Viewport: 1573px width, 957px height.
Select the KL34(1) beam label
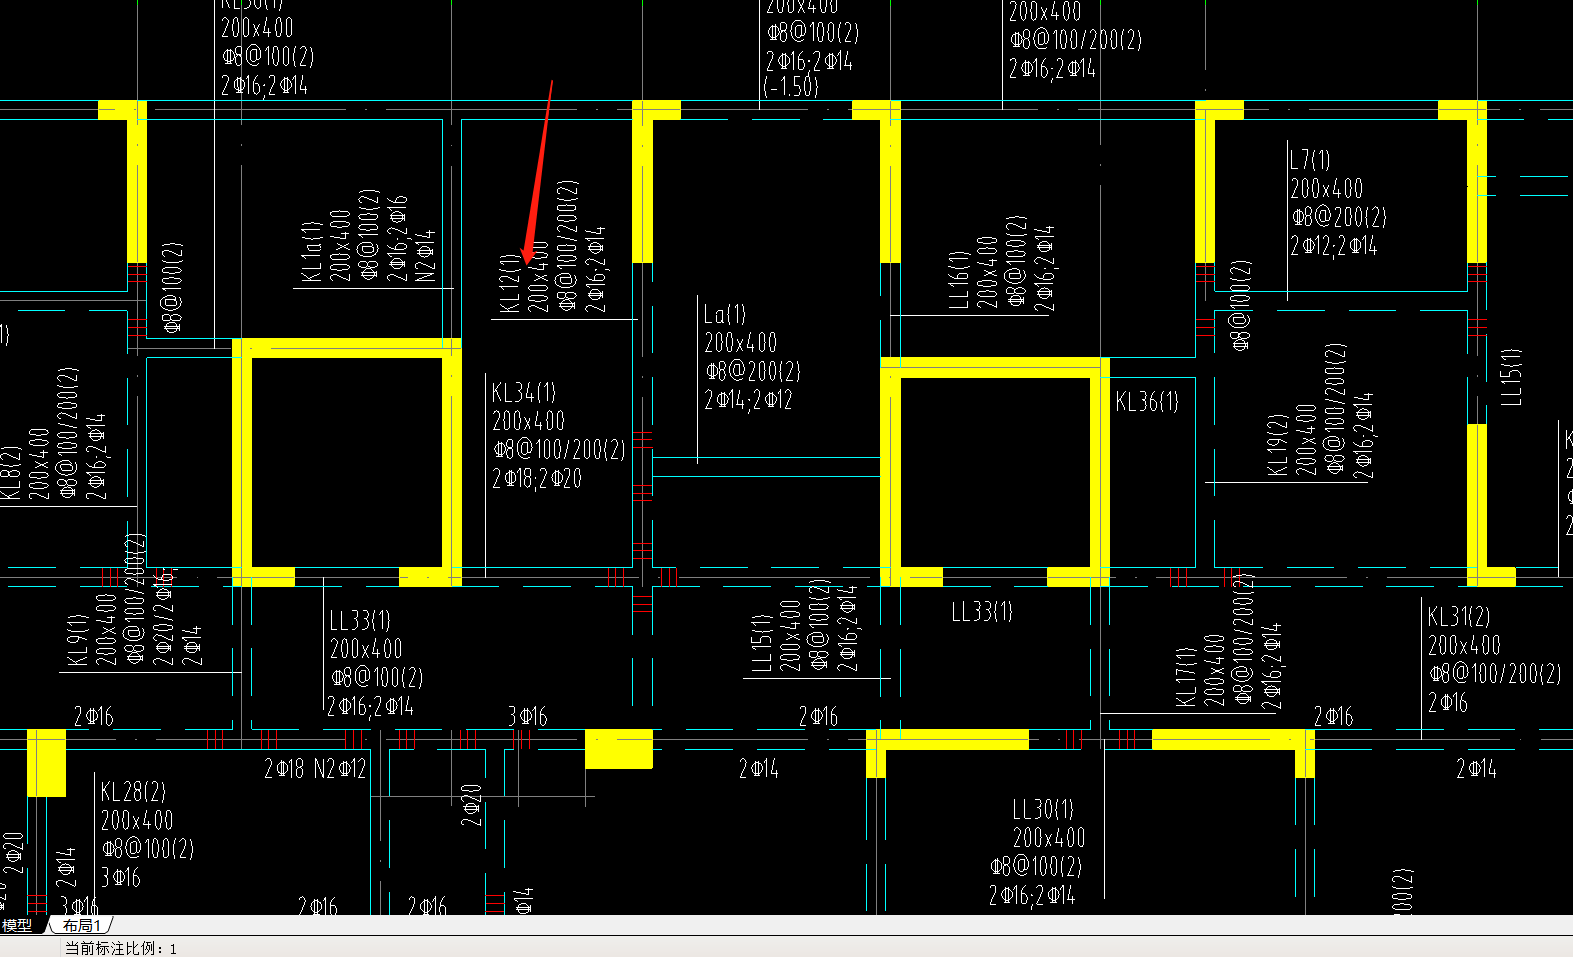click(x=523, y=392)
